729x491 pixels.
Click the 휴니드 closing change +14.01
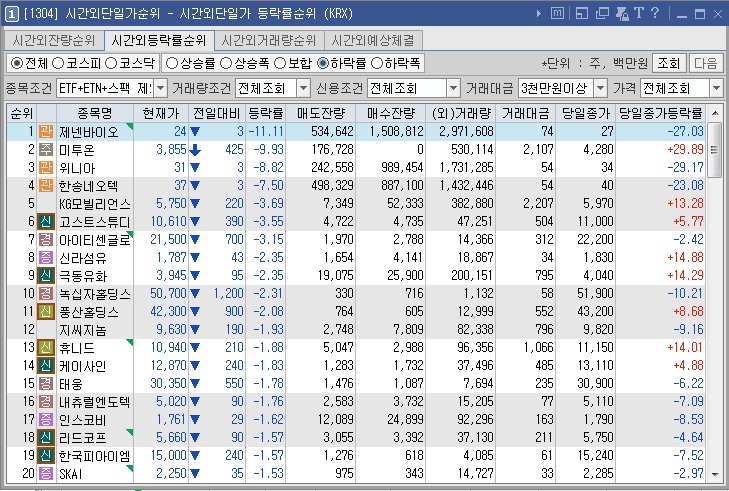coord(685,347)
